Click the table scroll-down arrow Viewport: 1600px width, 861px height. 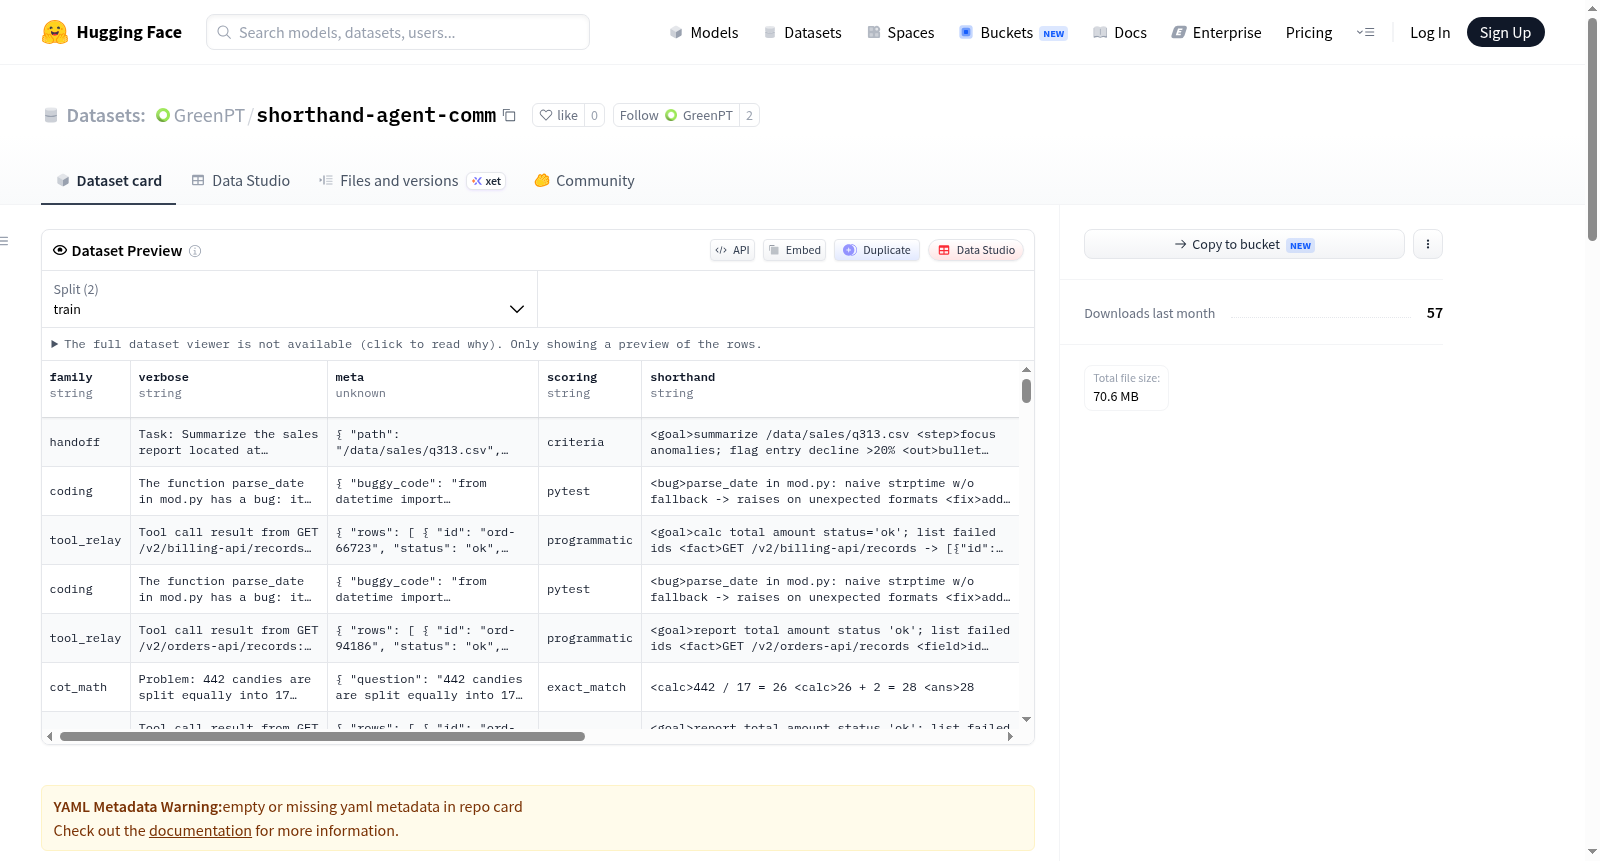pos(1026,720)
